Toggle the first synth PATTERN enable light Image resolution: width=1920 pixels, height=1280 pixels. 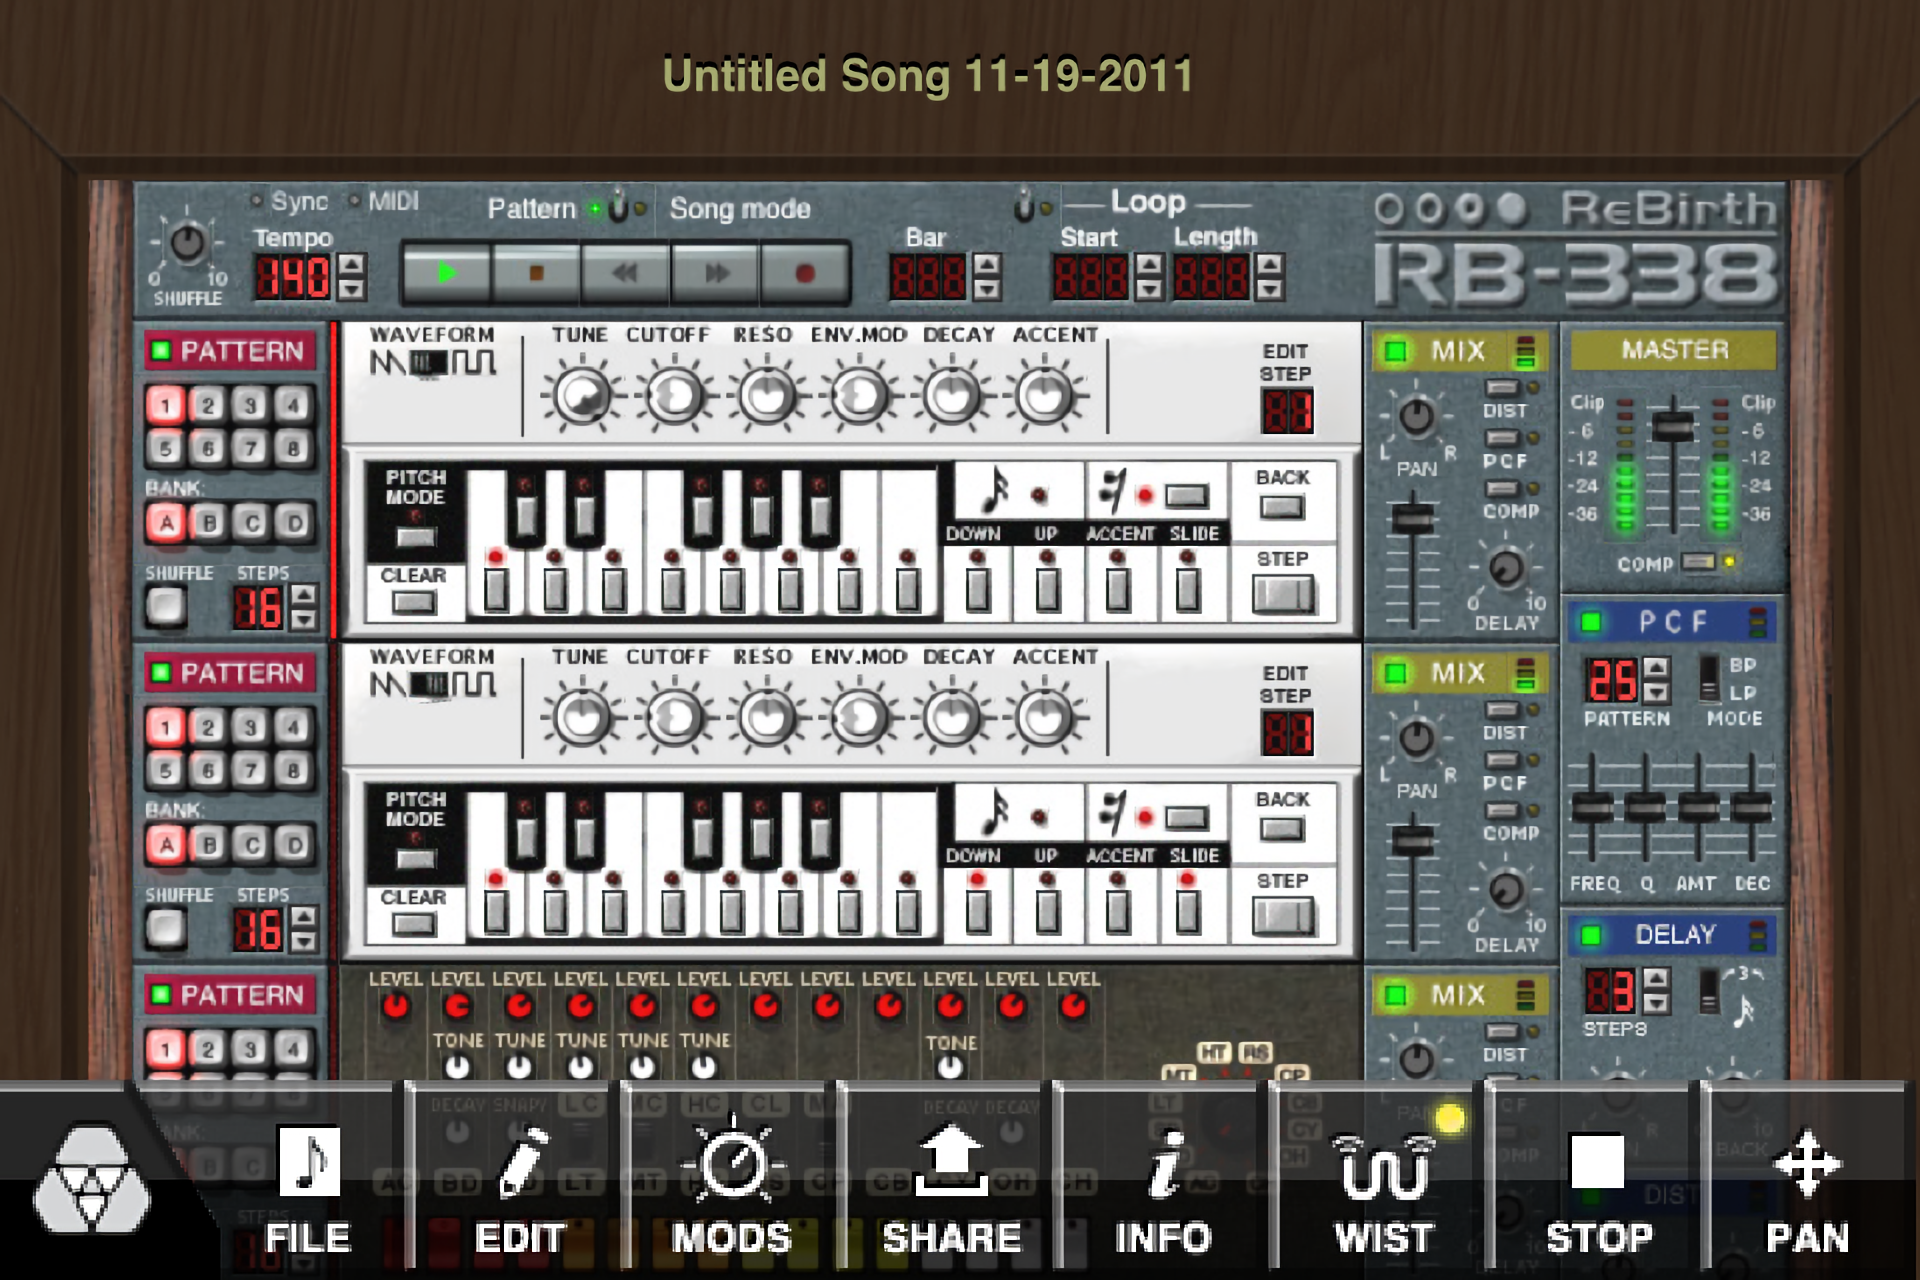click(x=160, y=351)
